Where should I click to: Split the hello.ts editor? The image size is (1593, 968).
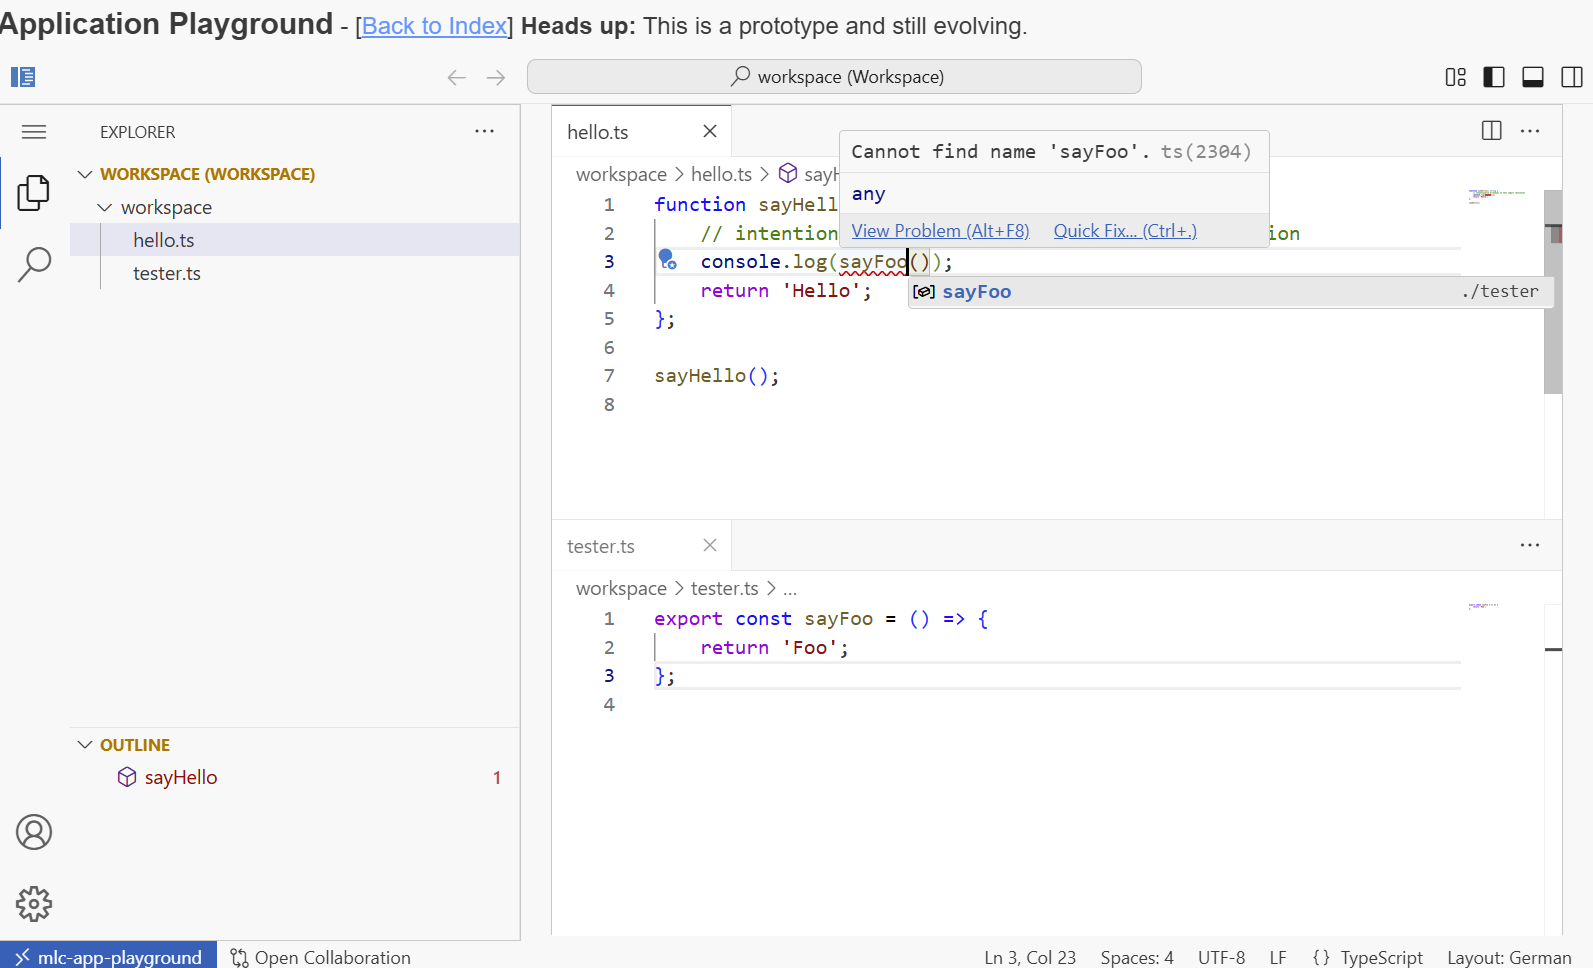(1491, 131)
